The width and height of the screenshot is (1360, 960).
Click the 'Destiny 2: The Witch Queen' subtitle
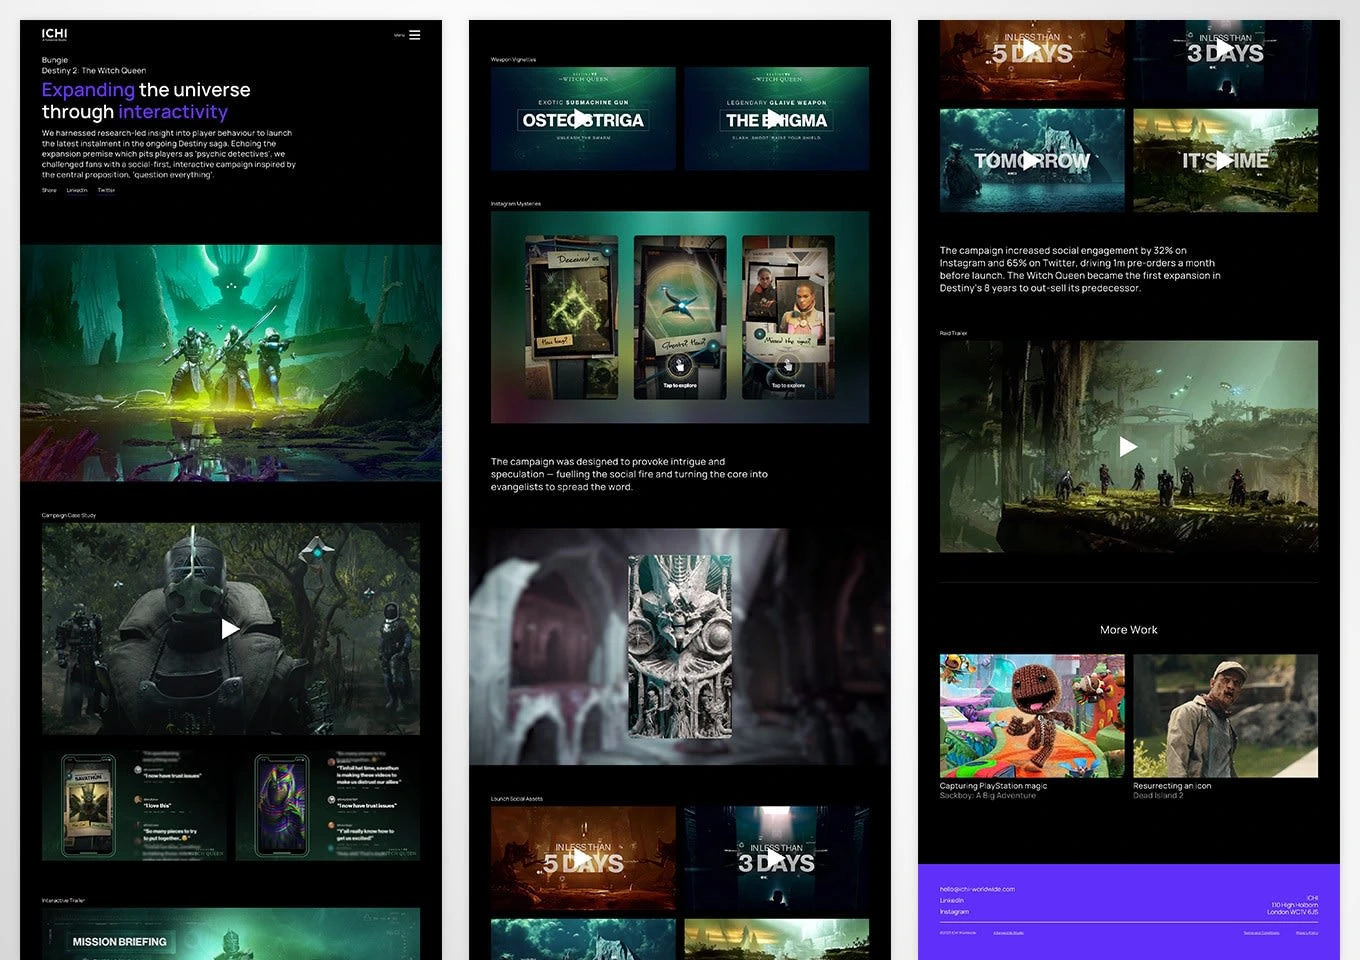[x=94, y=71]
